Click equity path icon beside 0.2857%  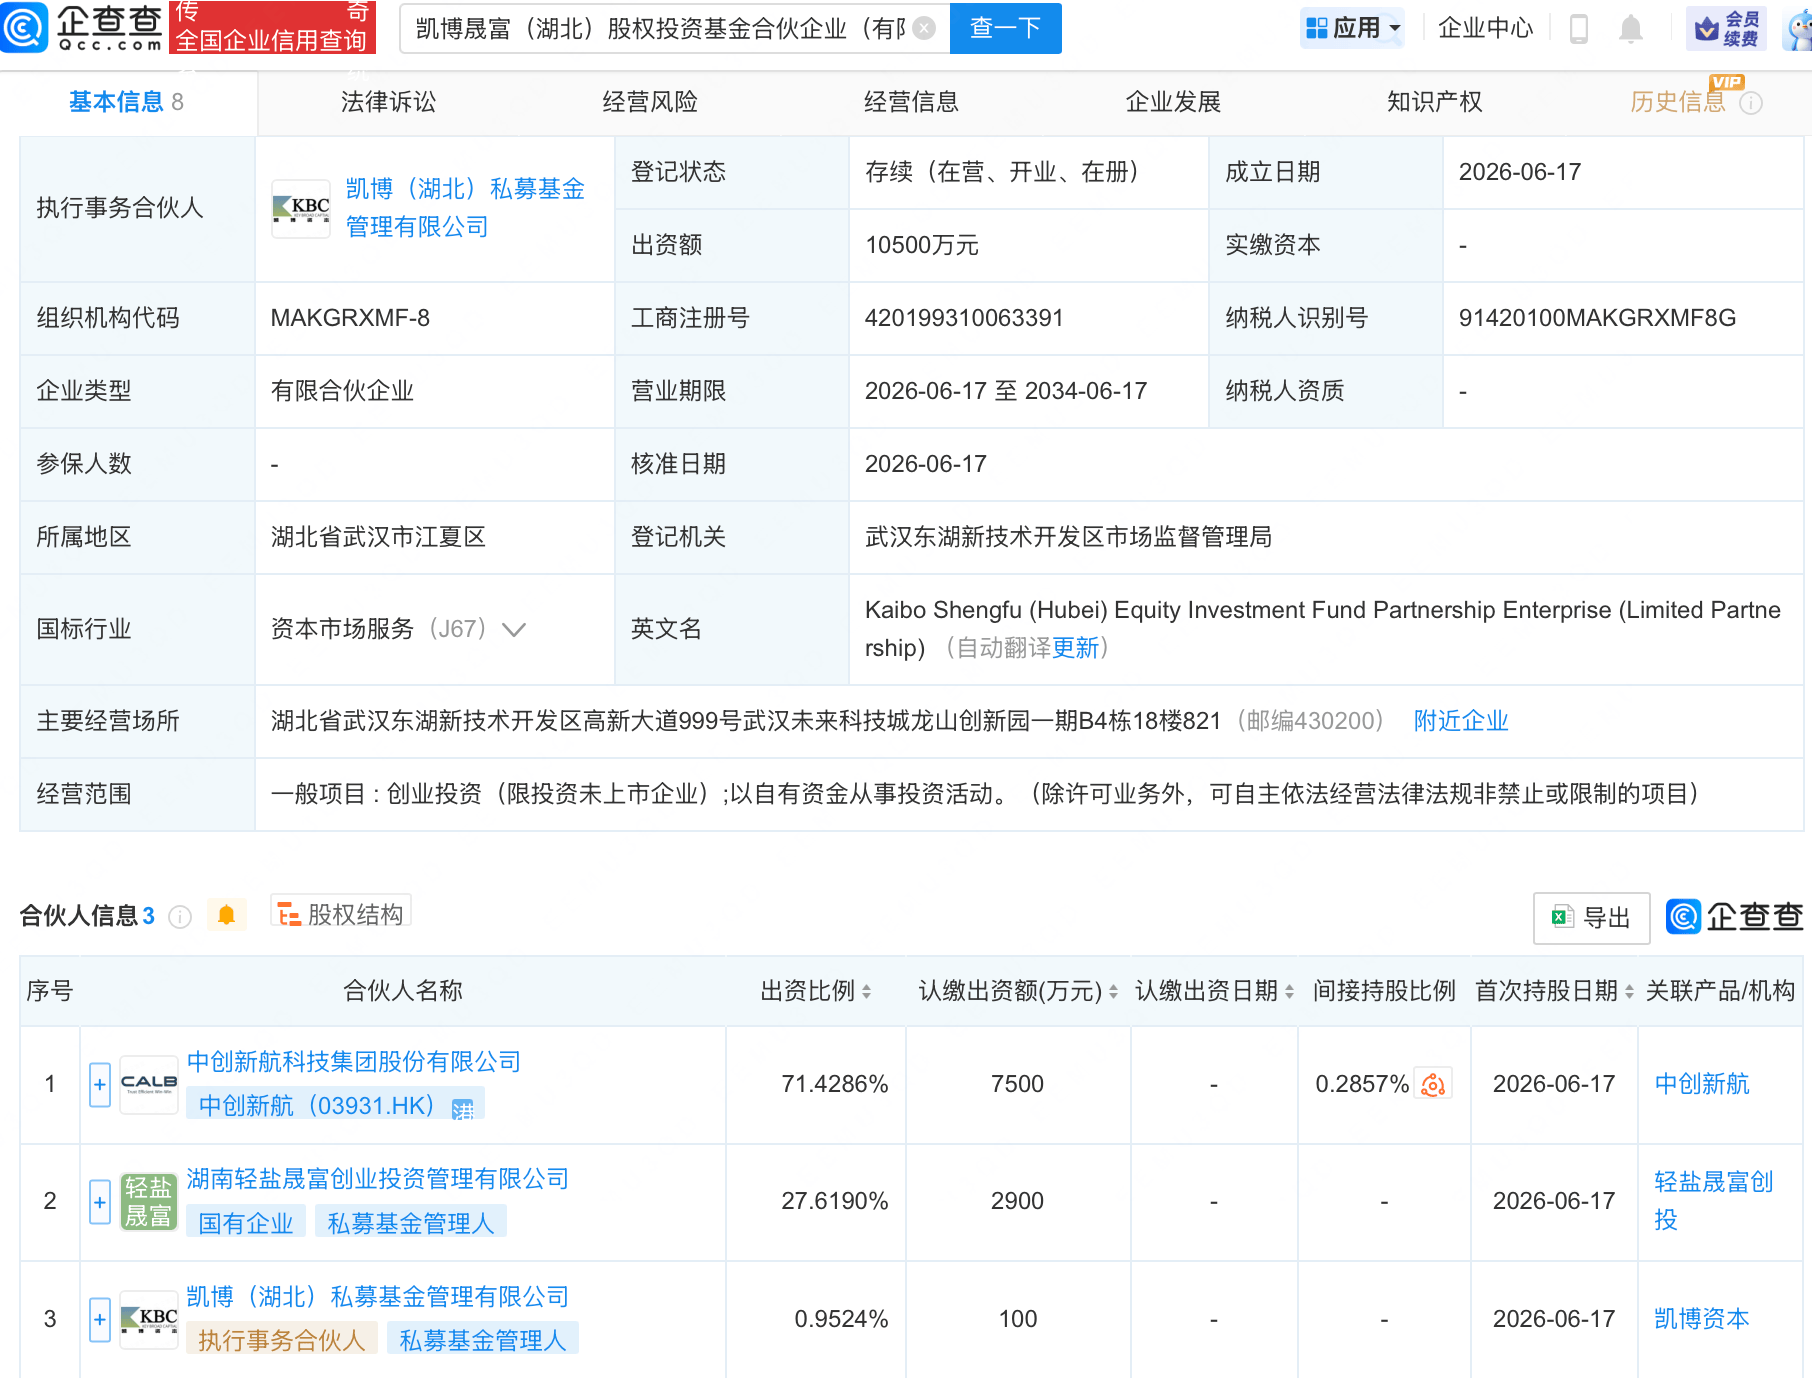click(1433, 1085)
